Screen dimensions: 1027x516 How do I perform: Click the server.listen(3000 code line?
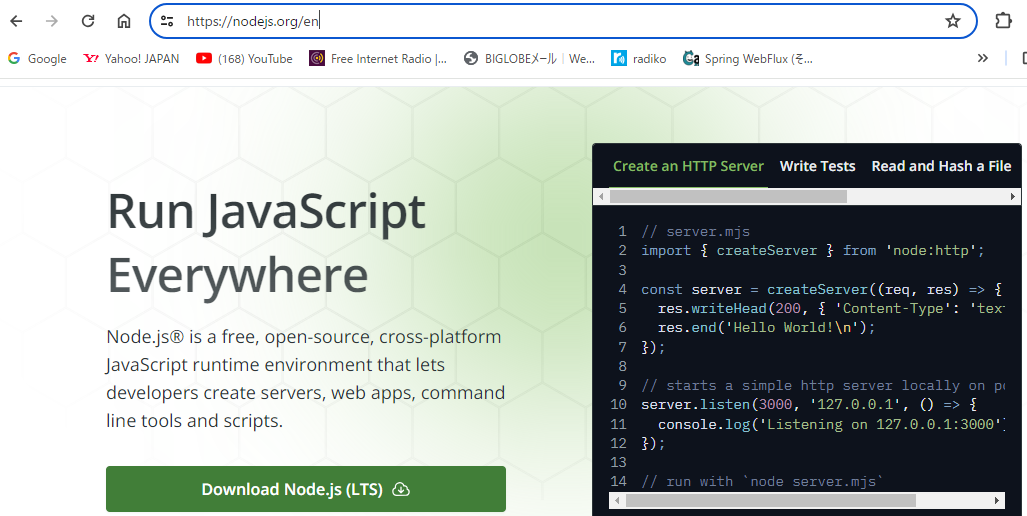pos(809,404)
